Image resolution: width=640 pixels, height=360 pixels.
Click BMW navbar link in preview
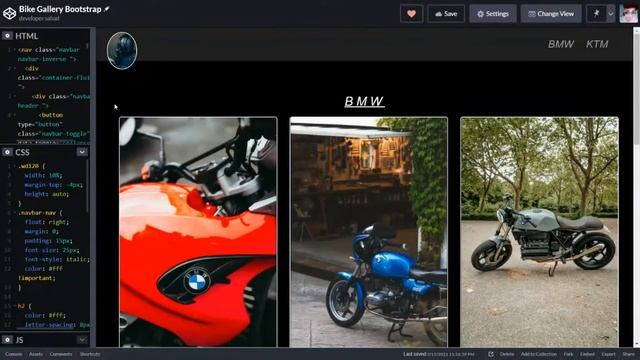coord(561,44)
